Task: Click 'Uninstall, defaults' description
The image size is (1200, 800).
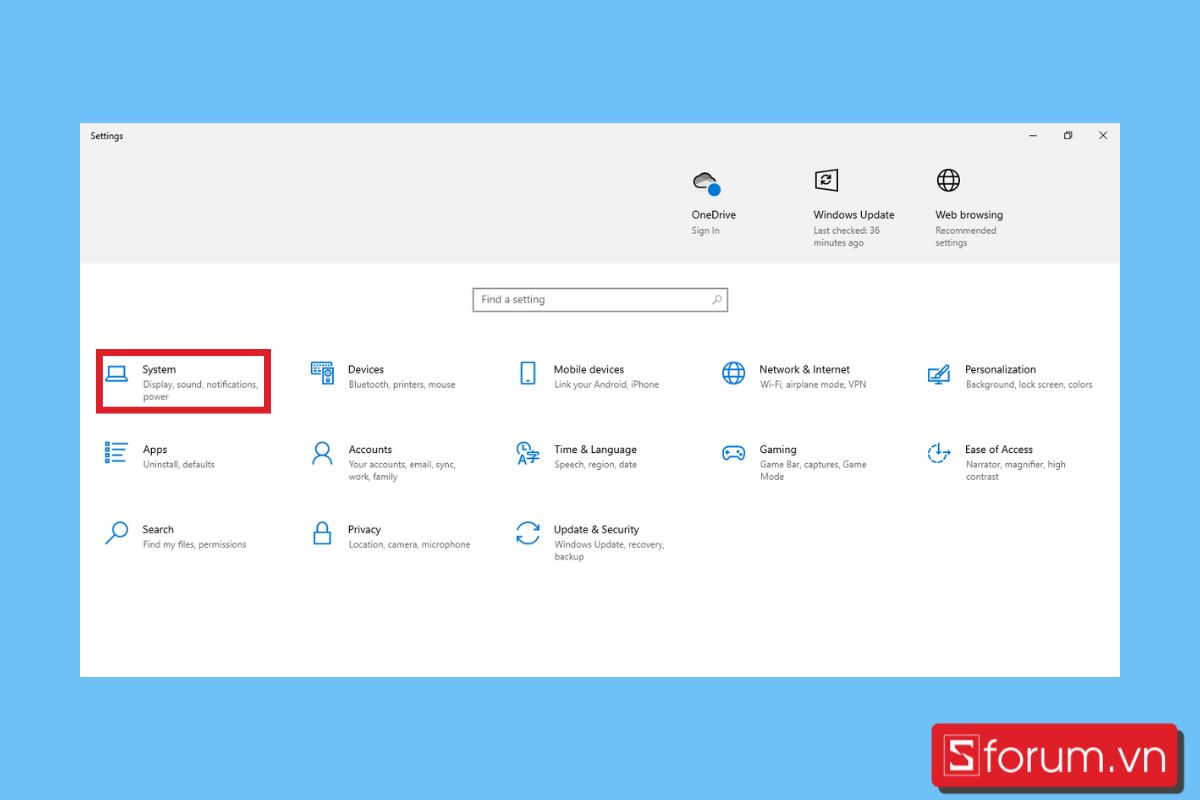Action: tap(179, 465)
